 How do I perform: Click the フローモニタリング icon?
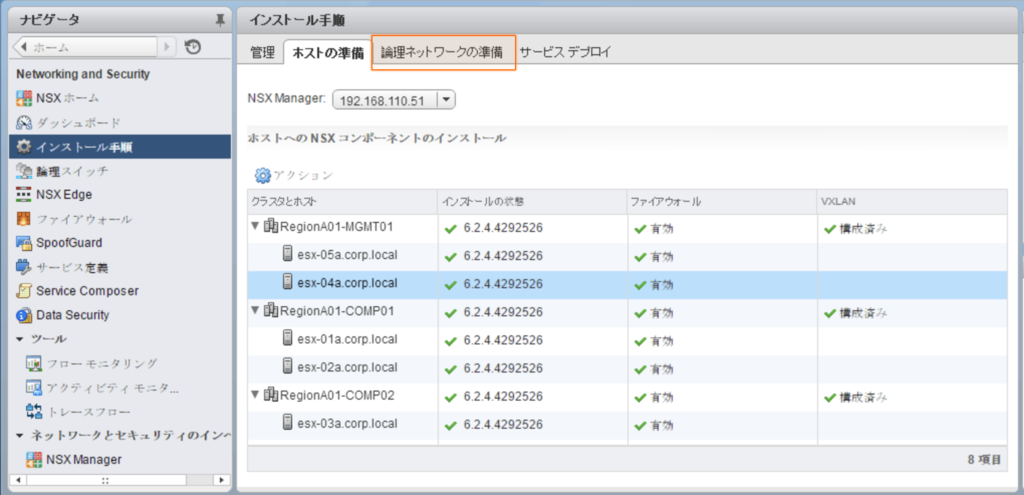[x=34, y=363]
